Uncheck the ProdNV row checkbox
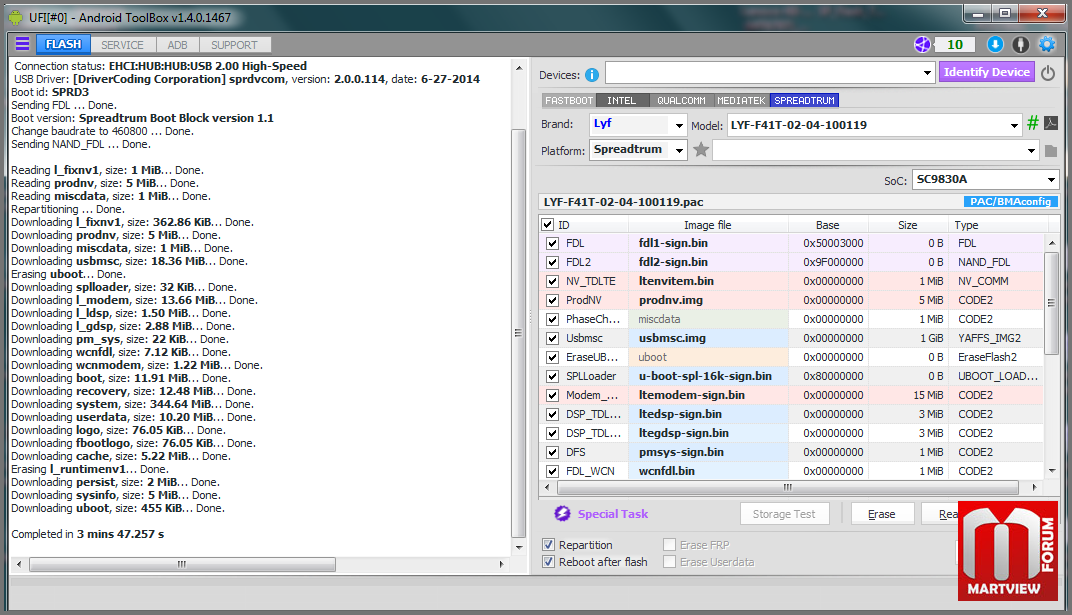 click(x=552, y=301)
